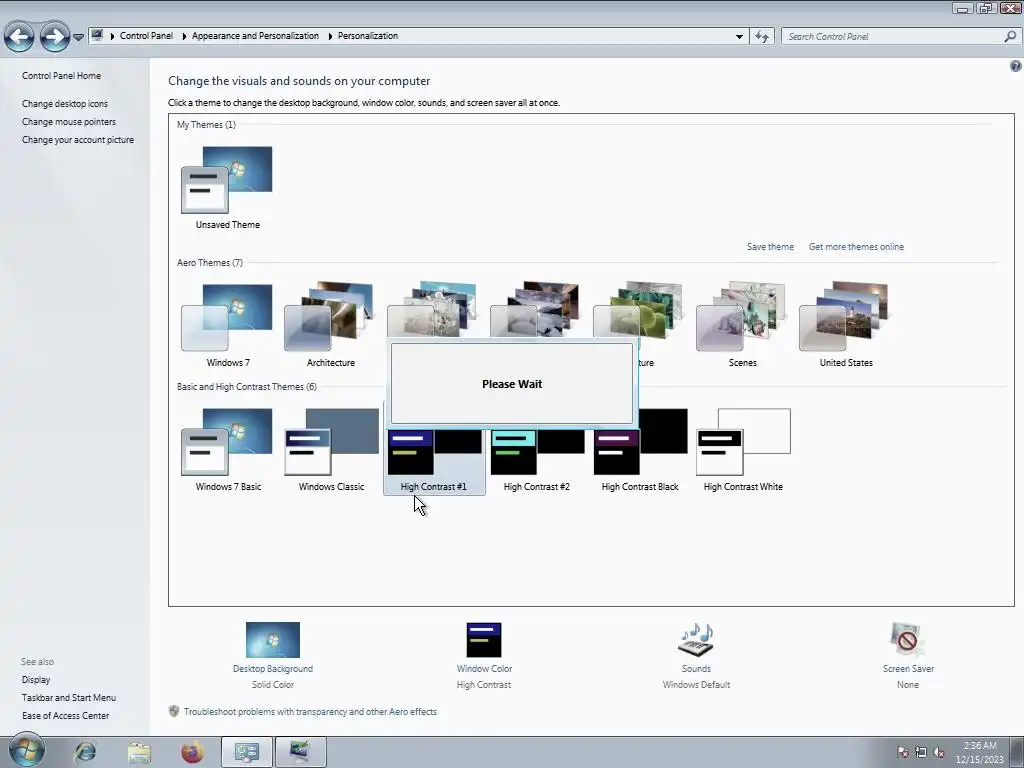Click the volume tray icon
The height and width of the screenshot is (768, 1024).
(939, 752)
